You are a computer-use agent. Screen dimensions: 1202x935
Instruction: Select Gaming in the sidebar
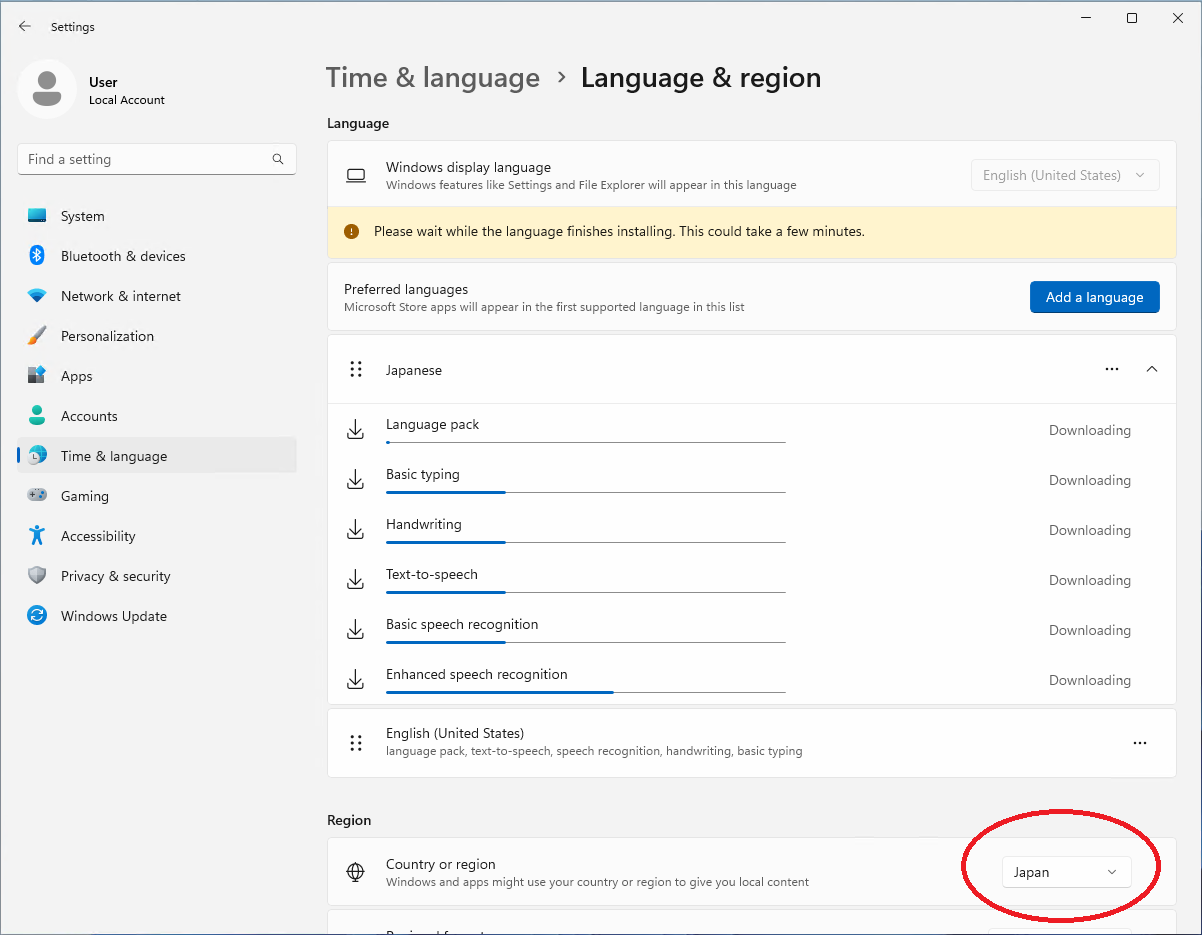[85, 496]
